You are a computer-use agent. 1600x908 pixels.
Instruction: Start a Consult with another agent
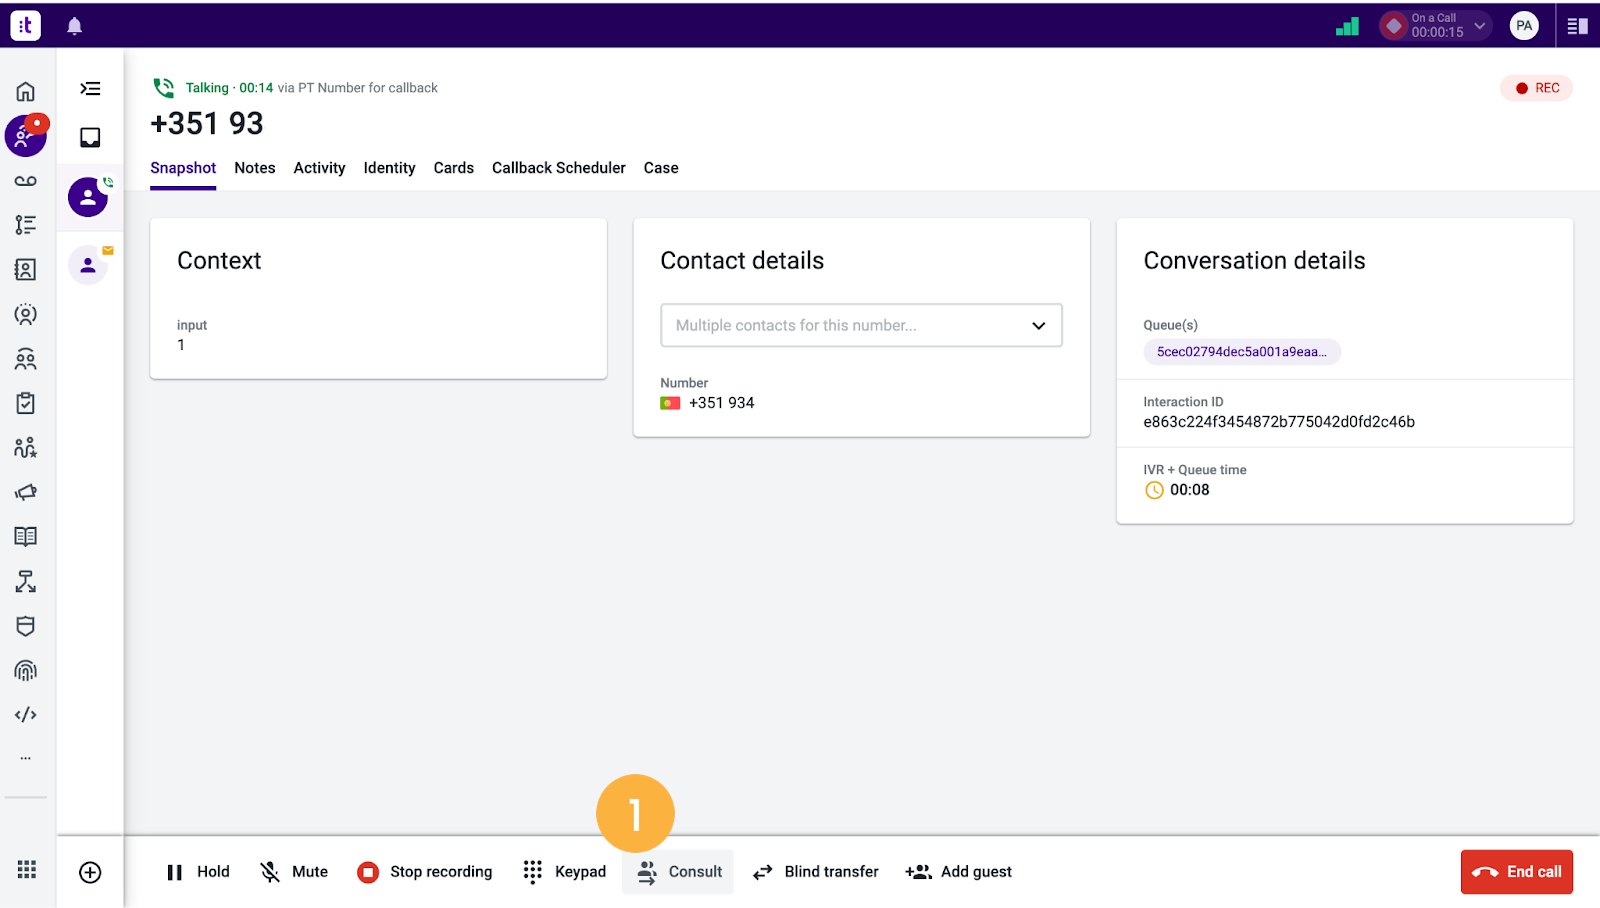(678, 872)
